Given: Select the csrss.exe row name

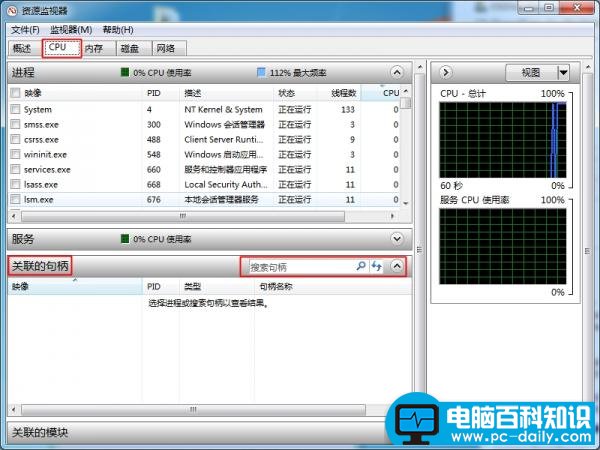Looking at the screenshot, I should tap(41, 140).
